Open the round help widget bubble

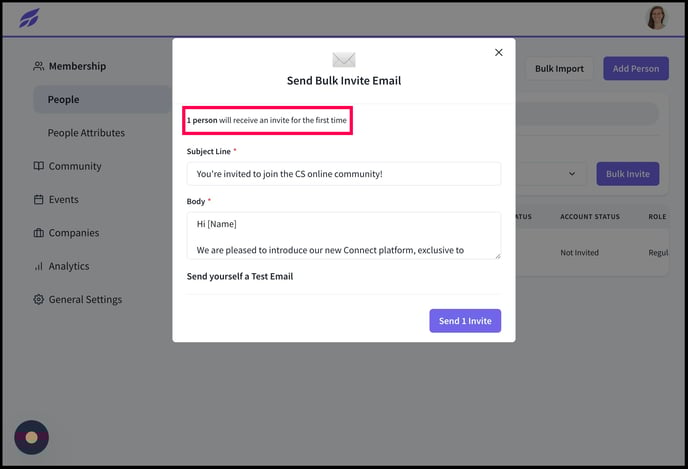(32, 437)
